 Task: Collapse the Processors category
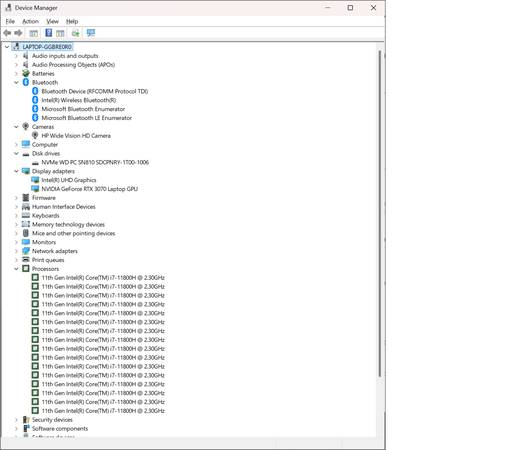(16, 269)
